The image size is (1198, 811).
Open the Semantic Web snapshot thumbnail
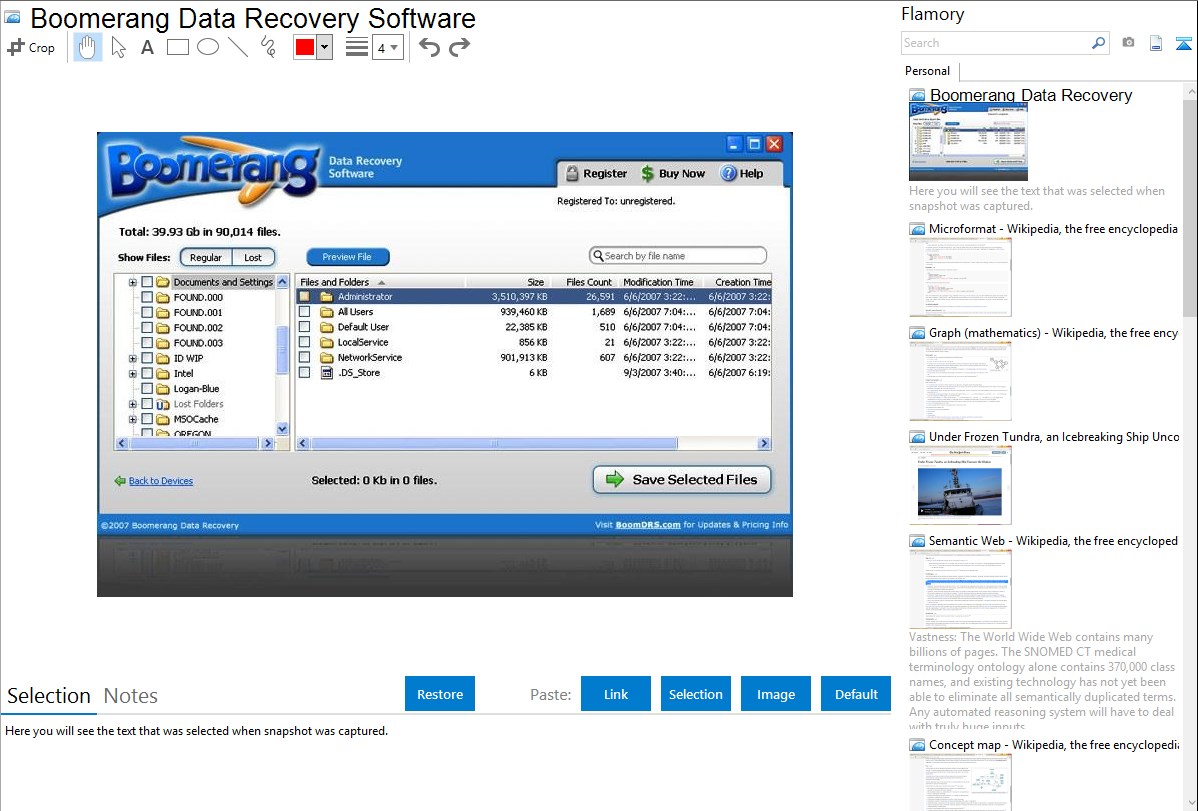pos(960,589)
